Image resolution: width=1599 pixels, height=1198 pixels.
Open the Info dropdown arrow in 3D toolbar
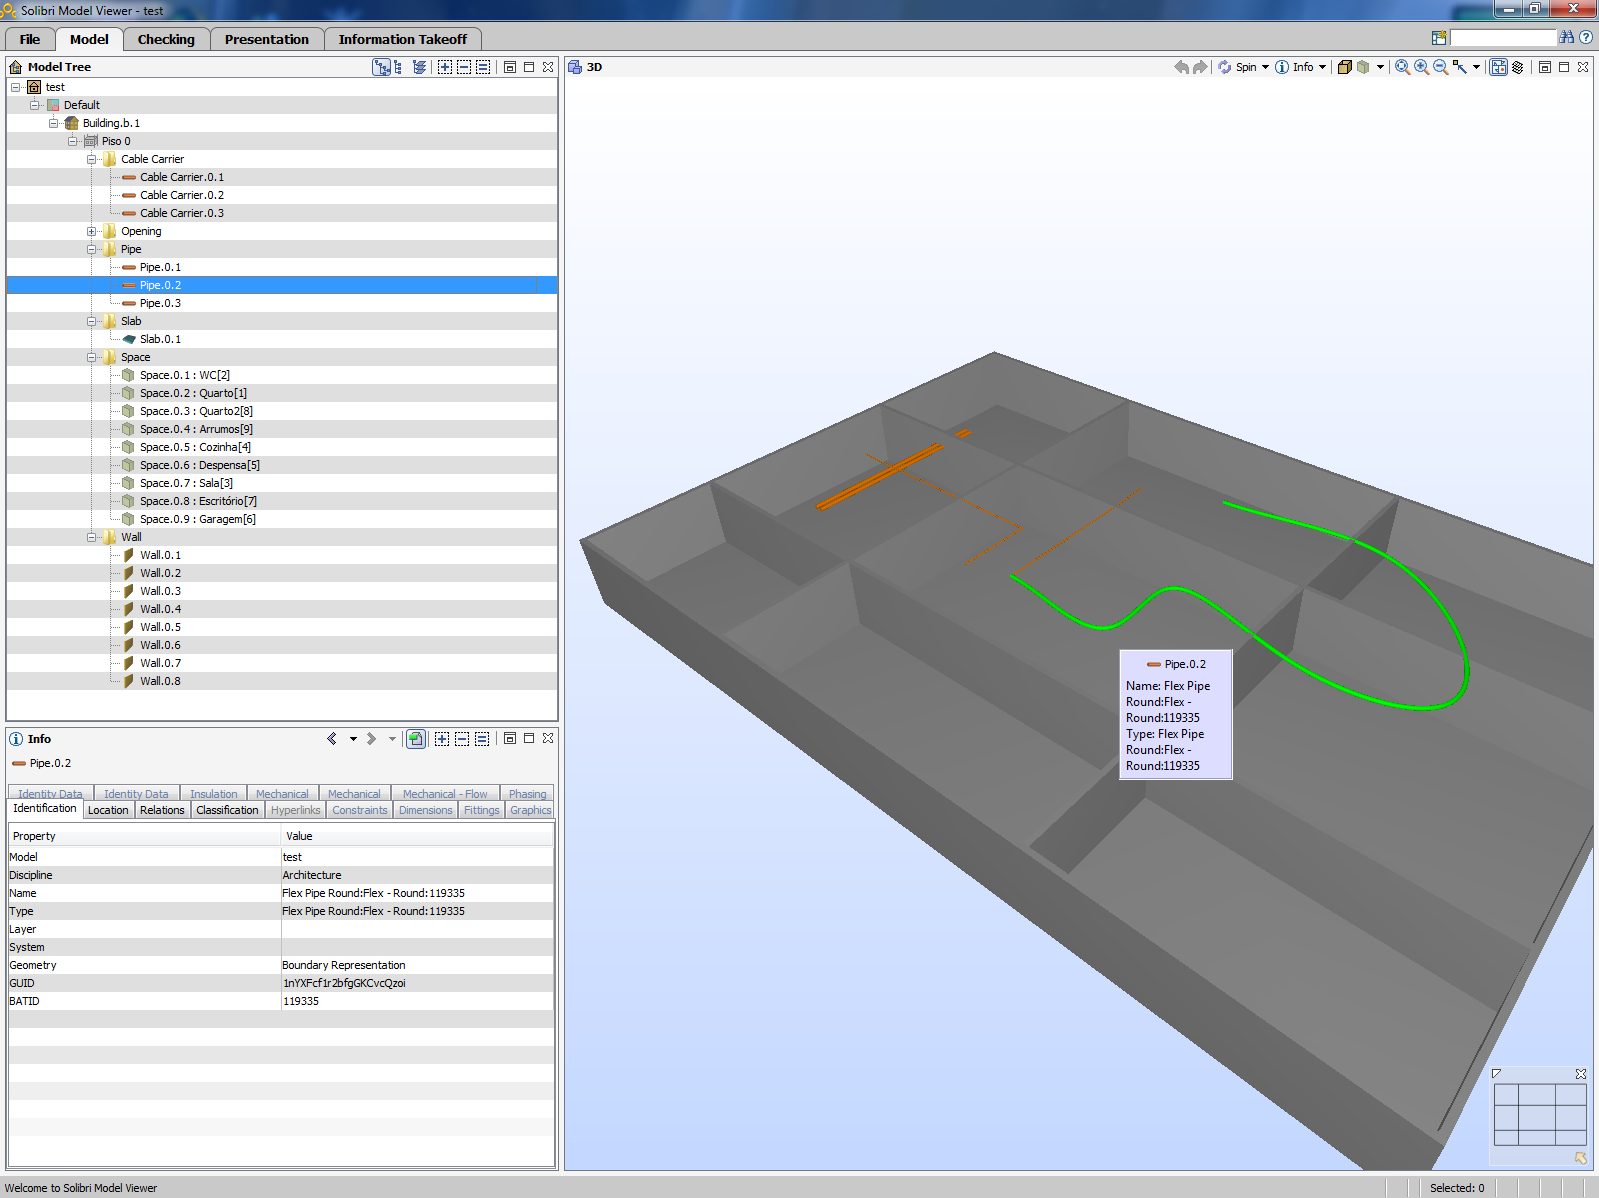pyautogui.click(x=1322, y=67)
